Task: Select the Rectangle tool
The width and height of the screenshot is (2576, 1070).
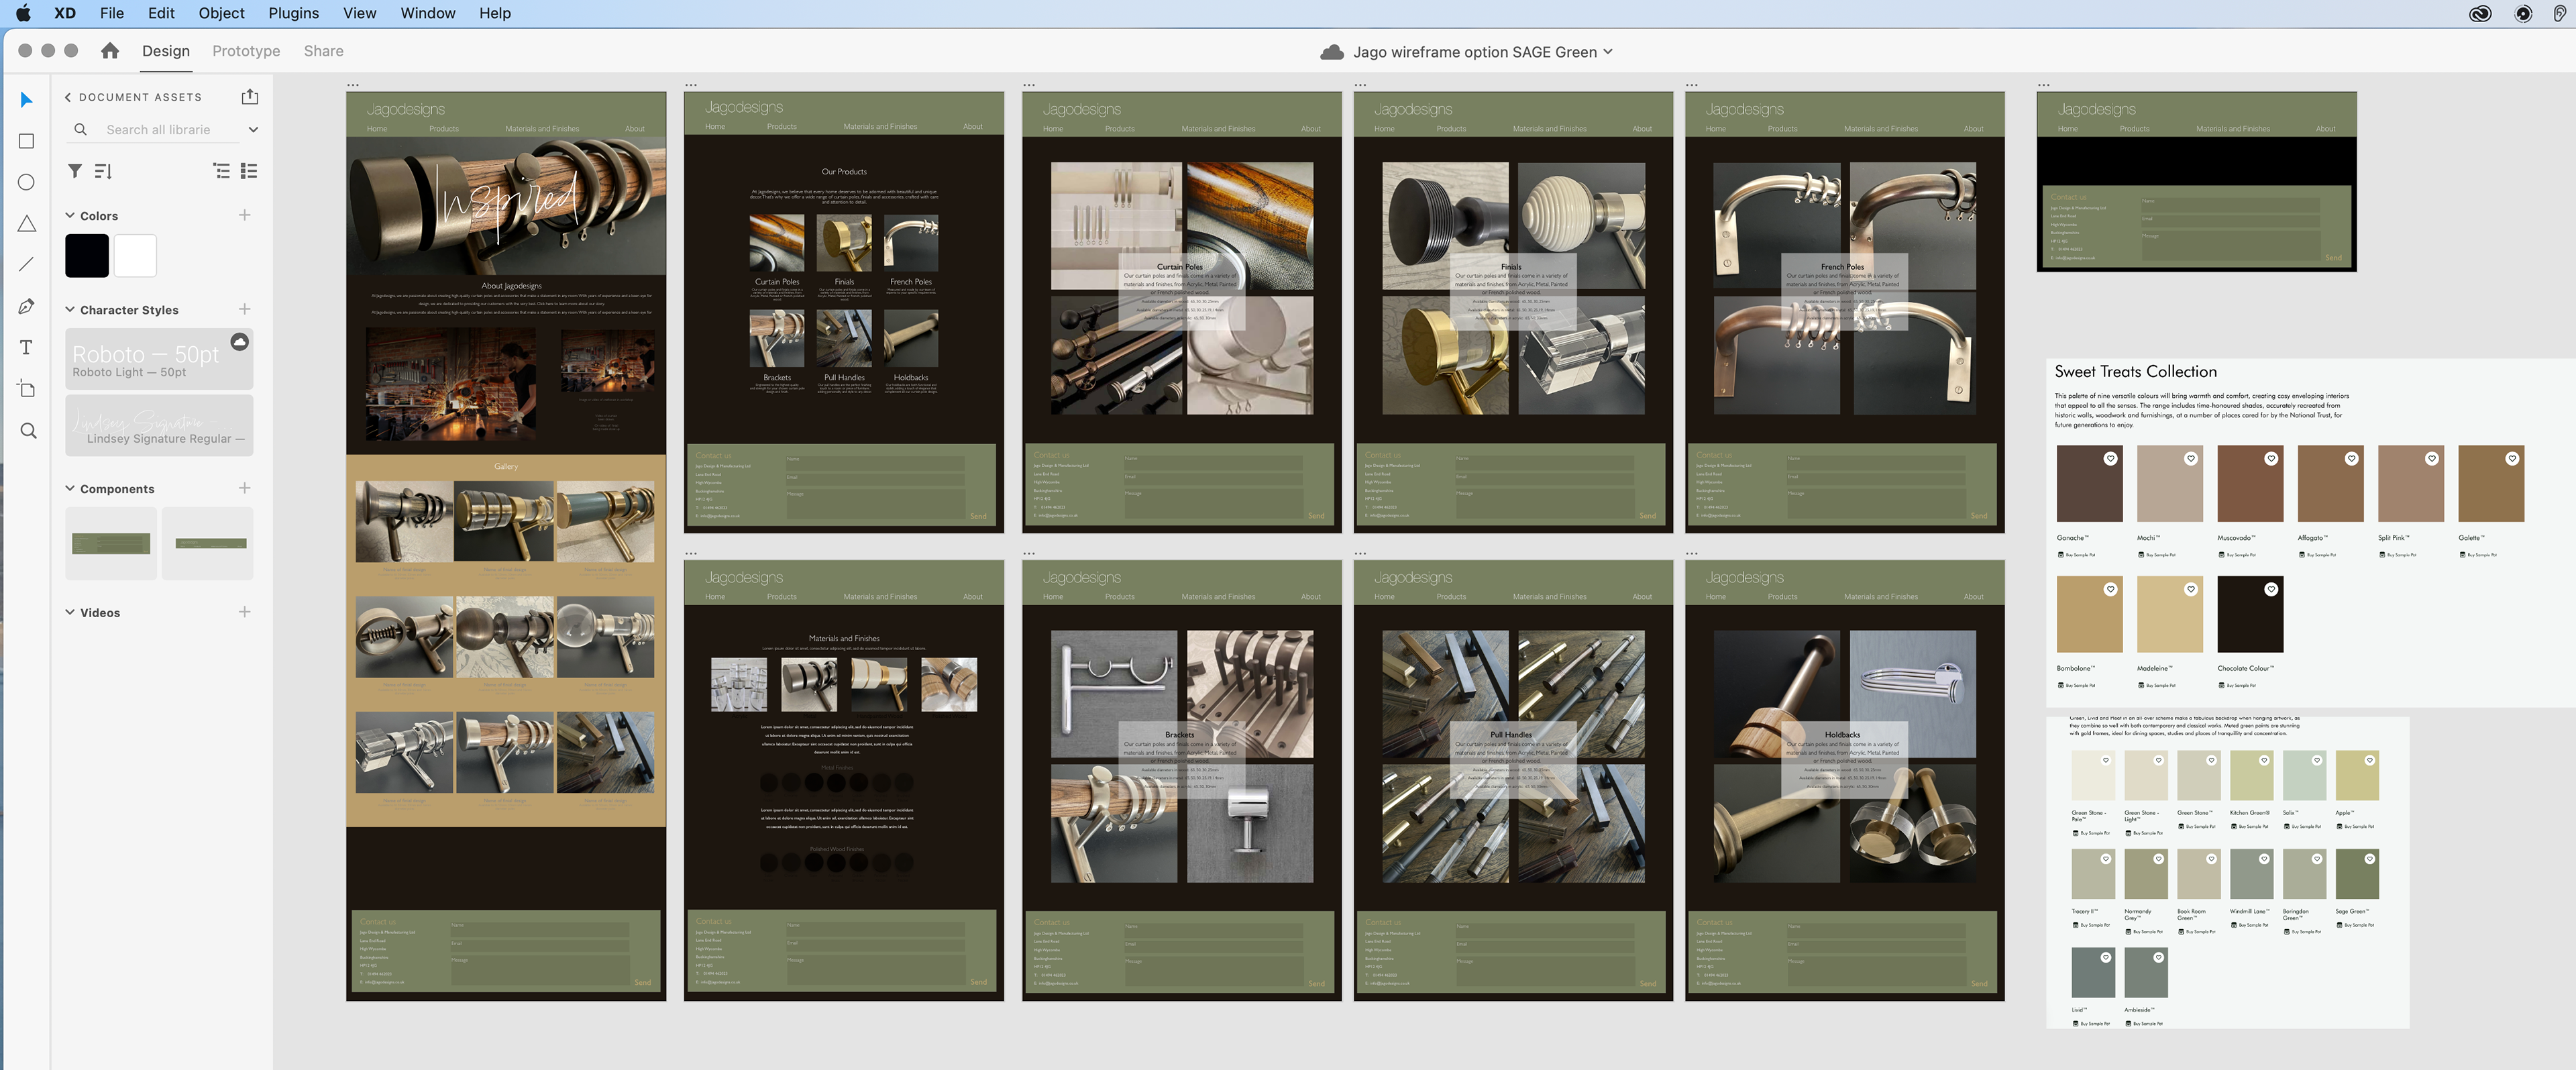Action: point(27,141)
